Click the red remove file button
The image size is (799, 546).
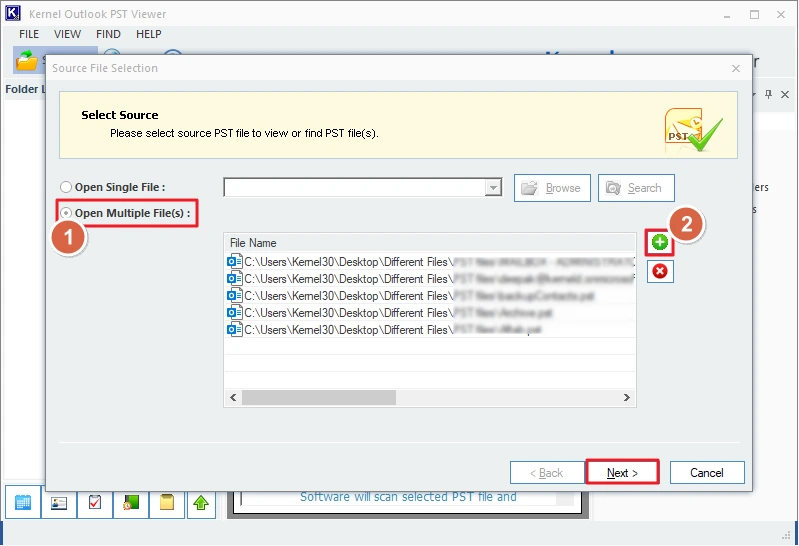point(660,271)
